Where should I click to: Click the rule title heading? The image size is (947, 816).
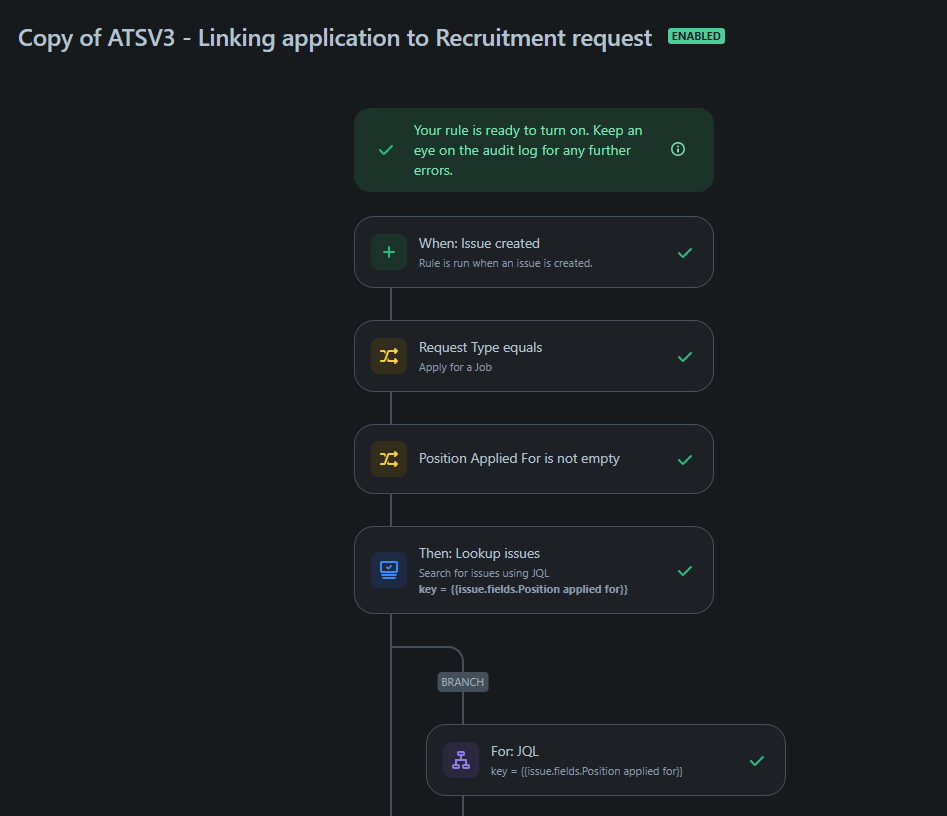[x=335, y=38]
